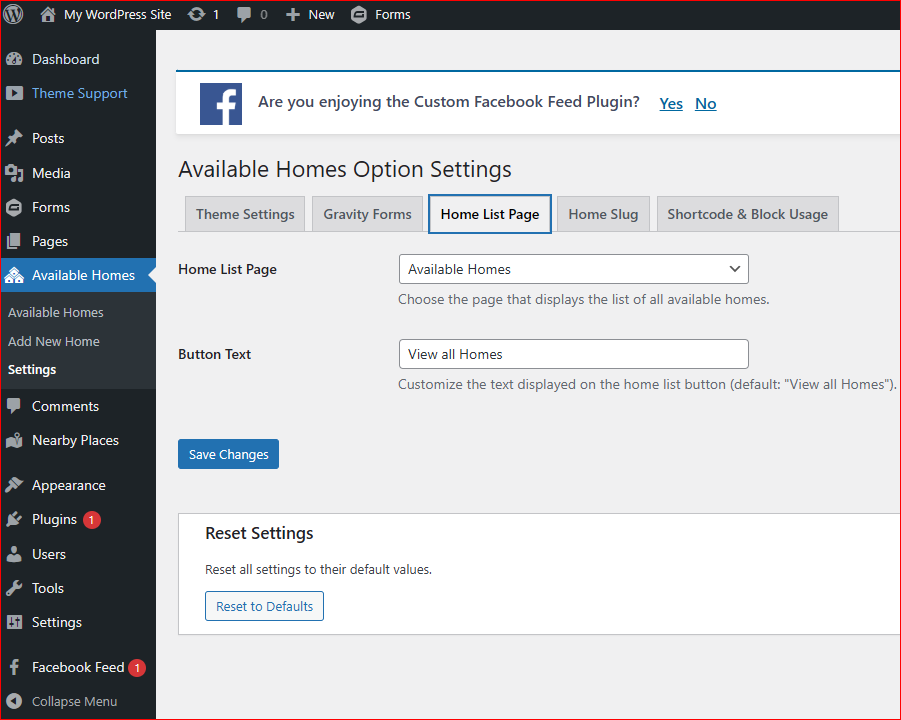Click the Theme Support play icon
The width and height of the screenshot is (901, 720).
14,93
